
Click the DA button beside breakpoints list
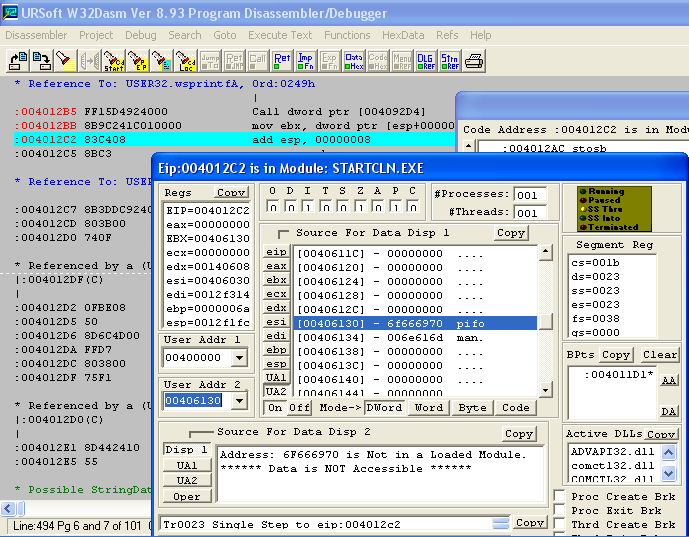(668, 411)
